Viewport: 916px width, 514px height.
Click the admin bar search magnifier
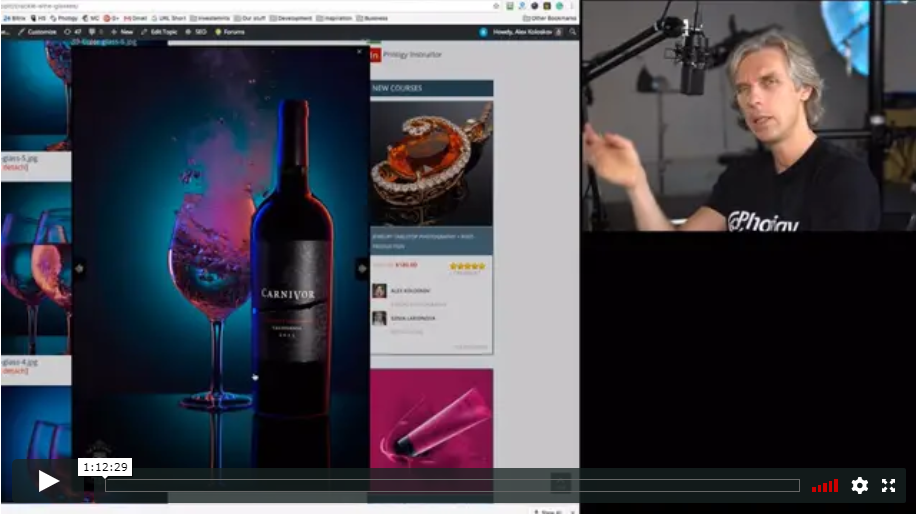pos(572,32)
